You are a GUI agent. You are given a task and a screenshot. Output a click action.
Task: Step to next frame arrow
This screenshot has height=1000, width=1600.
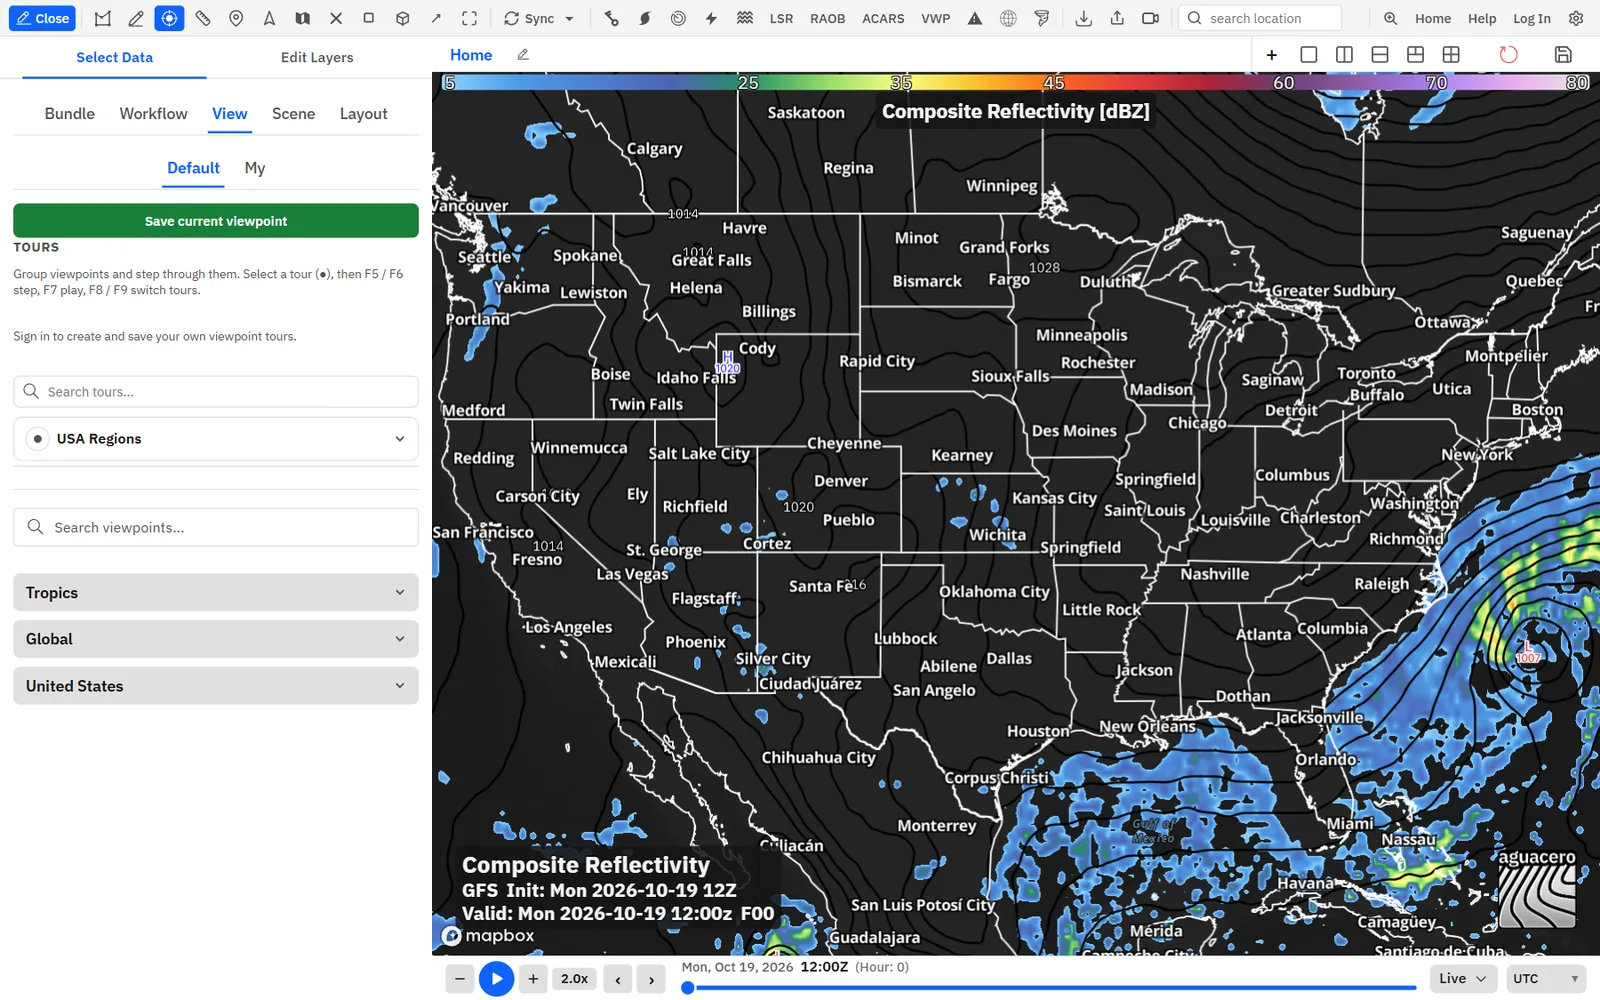pos(651,979)
